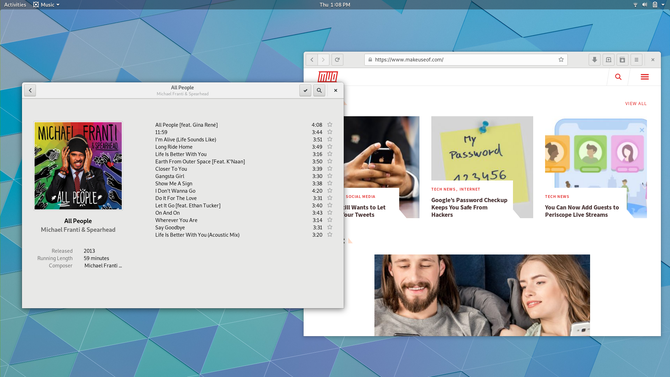Star the track All People feat. Gina Rene
This screenshot has width=670, height=377.
tap(329, 125)
